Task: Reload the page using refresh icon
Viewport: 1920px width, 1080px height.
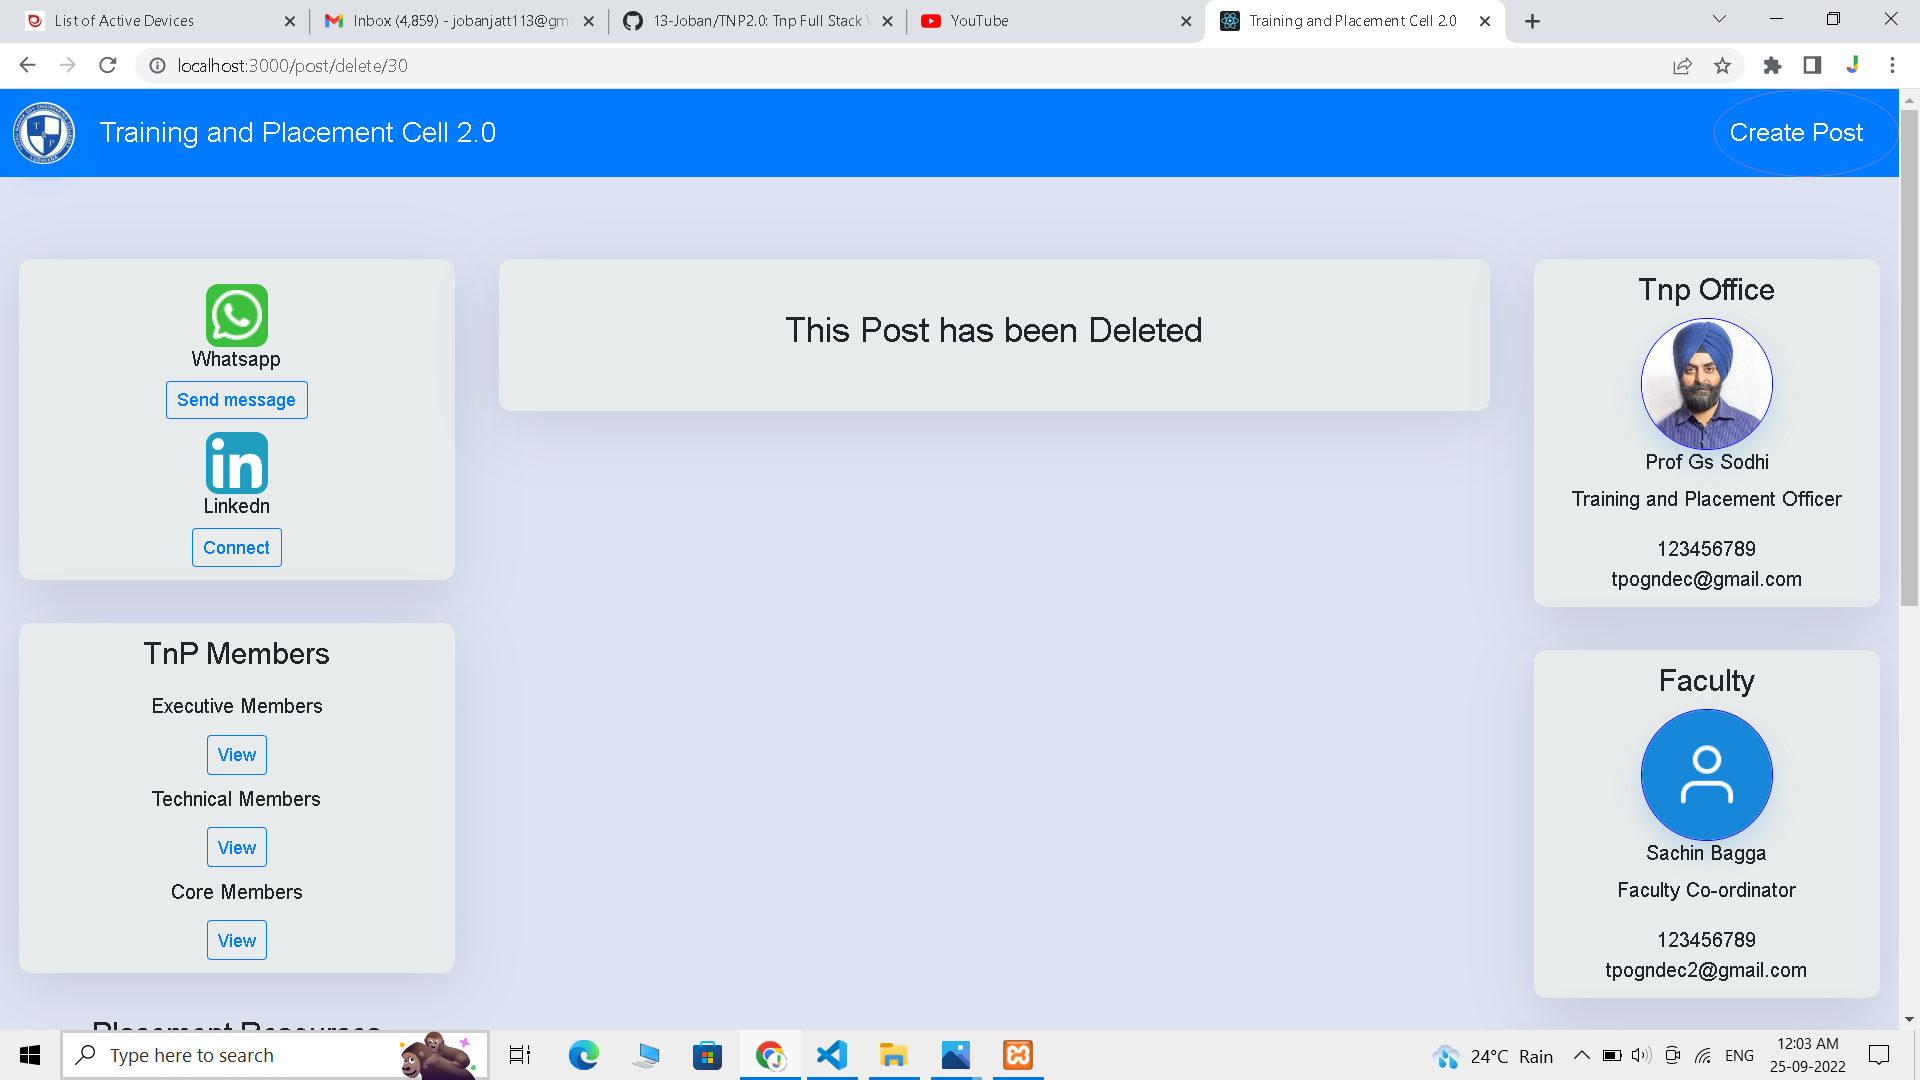Action: pos(108,66)
